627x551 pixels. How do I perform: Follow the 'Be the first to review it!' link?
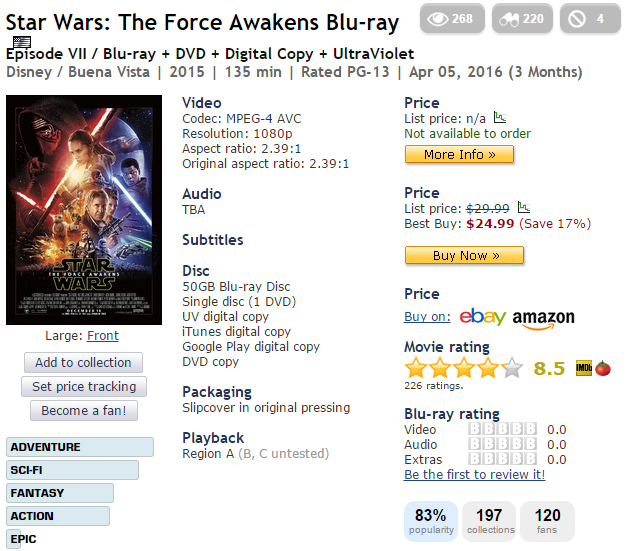pyautogui.click(x=474, y=474)
